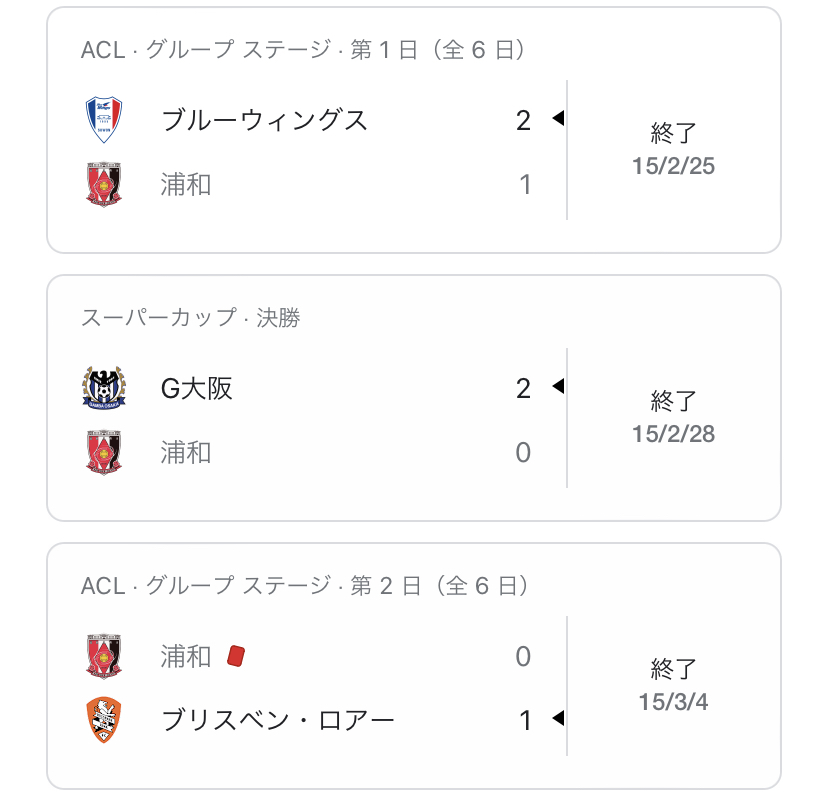Select ACL グループ ステージ 第1日 header
Screen dimensions: 828x802
tap(304, 50)
